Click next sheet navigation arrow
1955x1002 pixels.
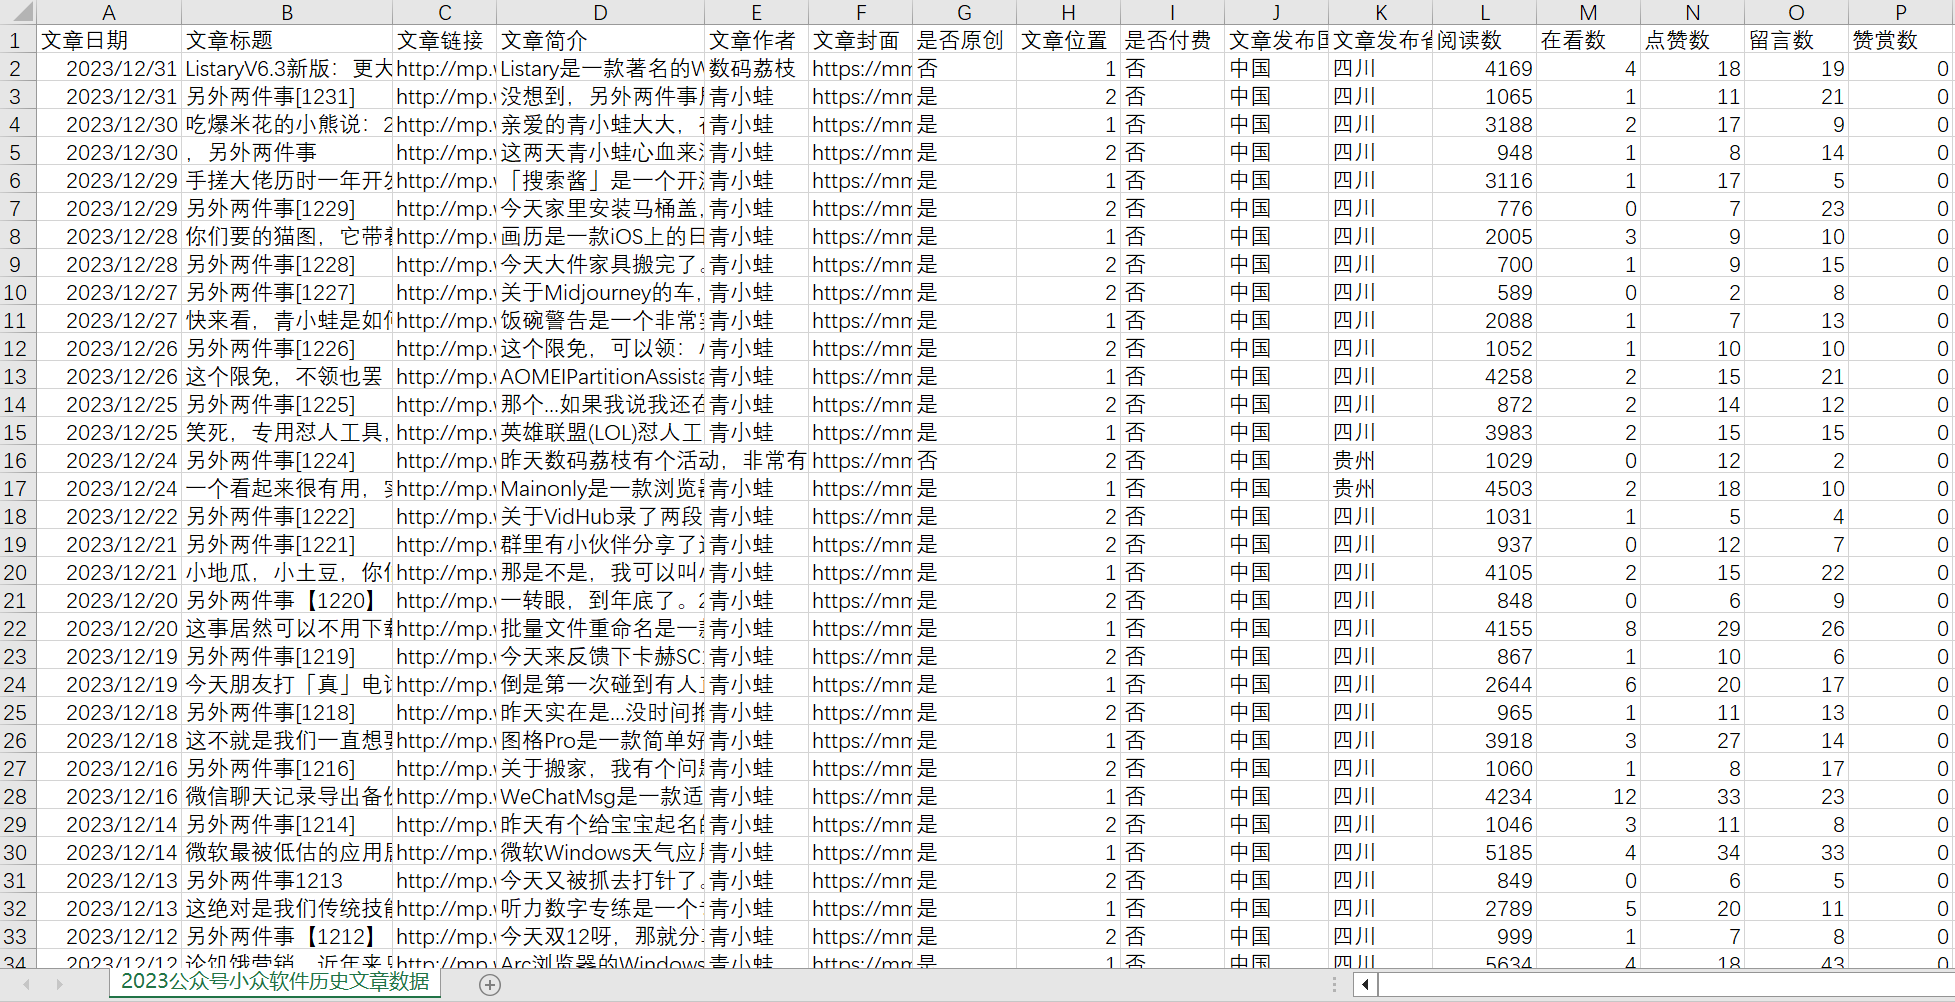59,985
